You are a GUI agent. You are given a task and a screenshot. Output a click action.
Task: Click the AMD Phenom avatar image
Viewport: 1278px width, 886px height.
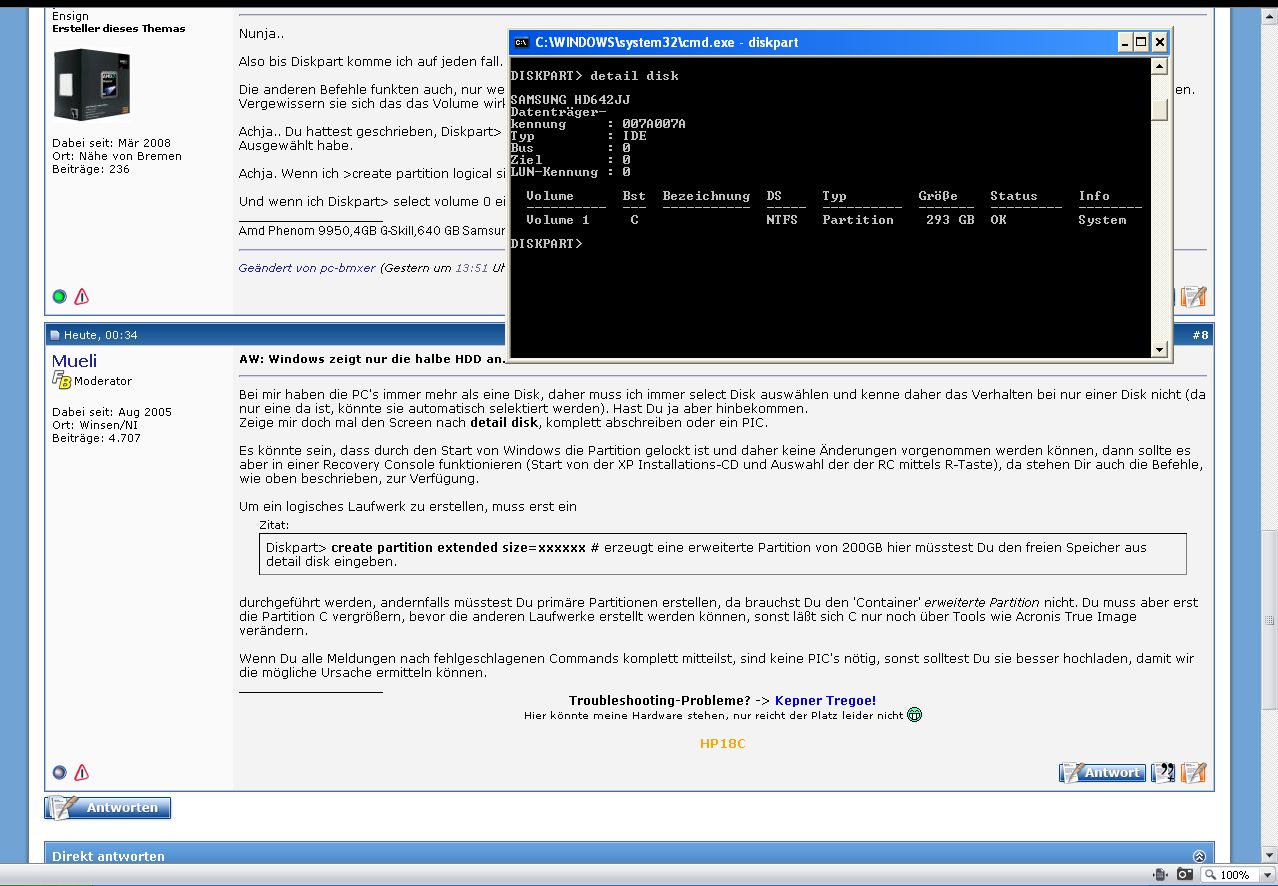click(91, 85)
